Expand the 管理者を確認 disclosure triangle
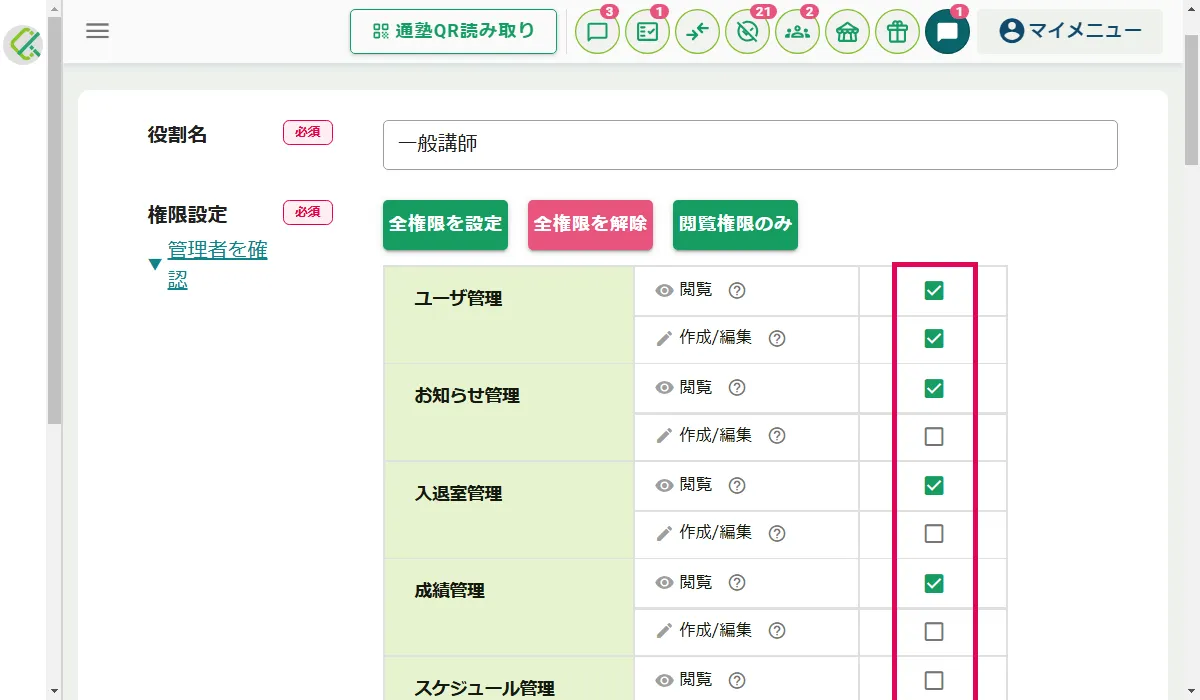 (154, 265)
